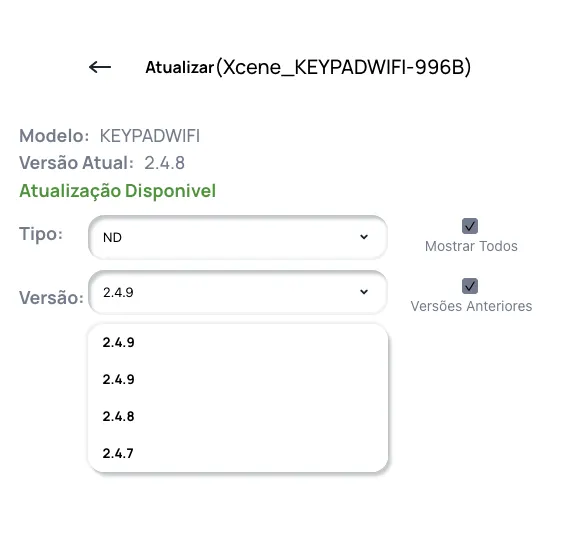This screenshot has width=576, height=536.
Task: Click the Xcene_KEYPADWIFI-996B device name
Action: click(343, 67)
